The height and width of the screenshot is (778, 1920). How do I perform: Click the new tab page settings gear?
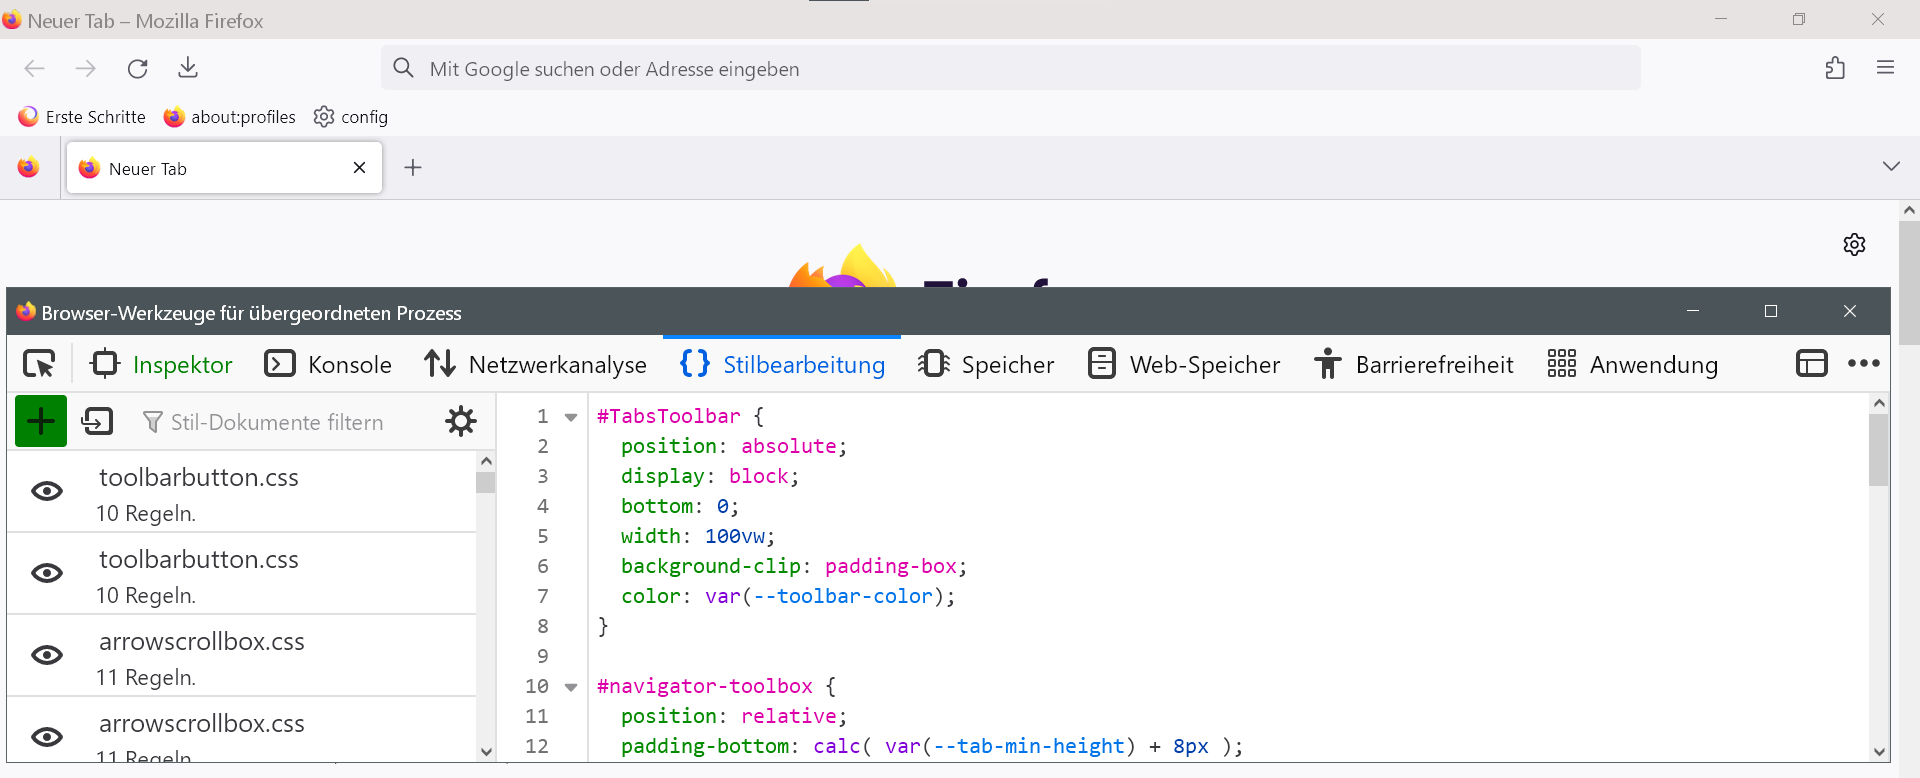[1854, 245]
